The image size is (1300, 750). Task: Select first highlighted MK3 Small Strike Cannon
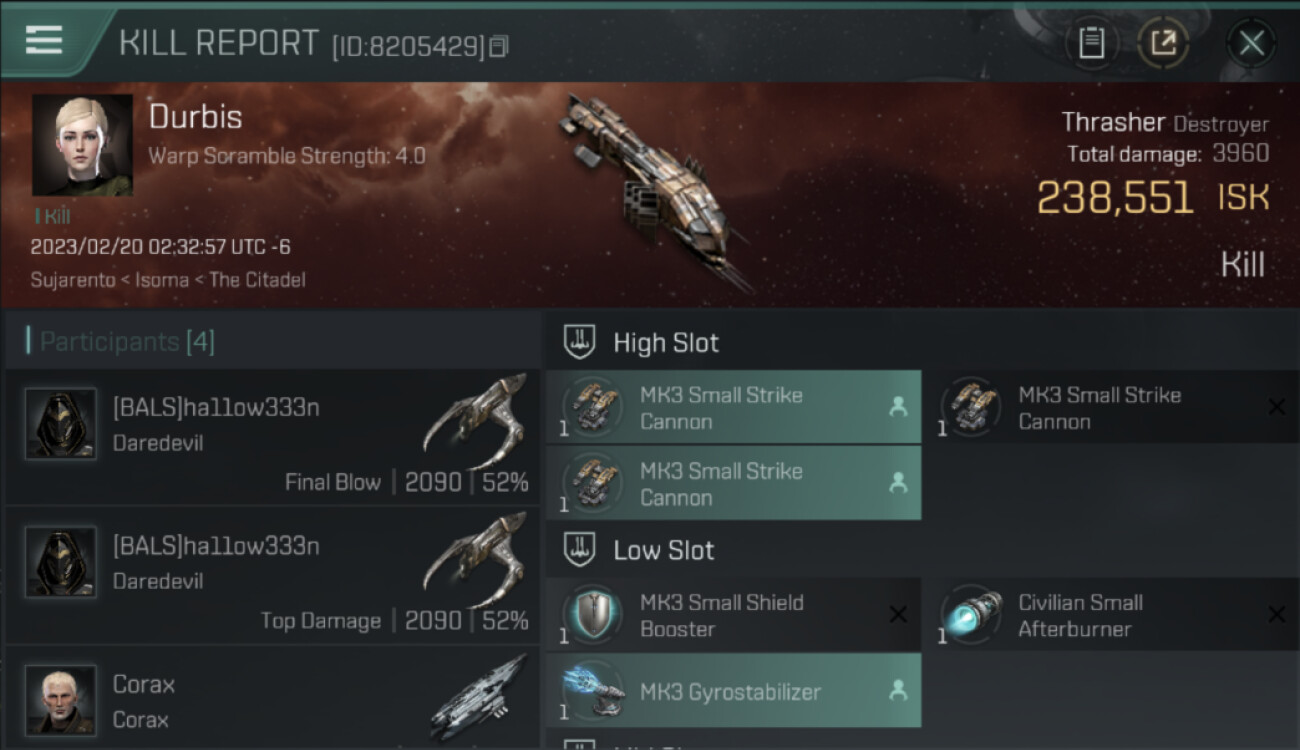tap(733, 408)
